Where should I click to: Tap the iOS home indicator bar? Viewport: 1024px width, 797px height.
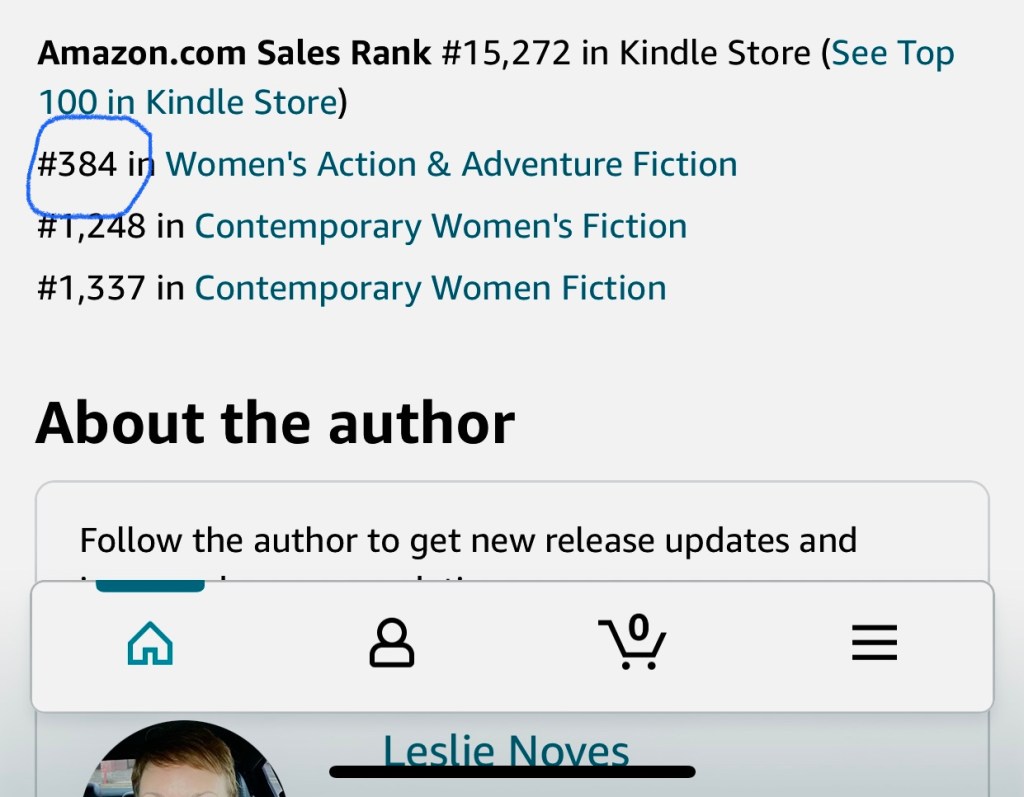[512, 772]
